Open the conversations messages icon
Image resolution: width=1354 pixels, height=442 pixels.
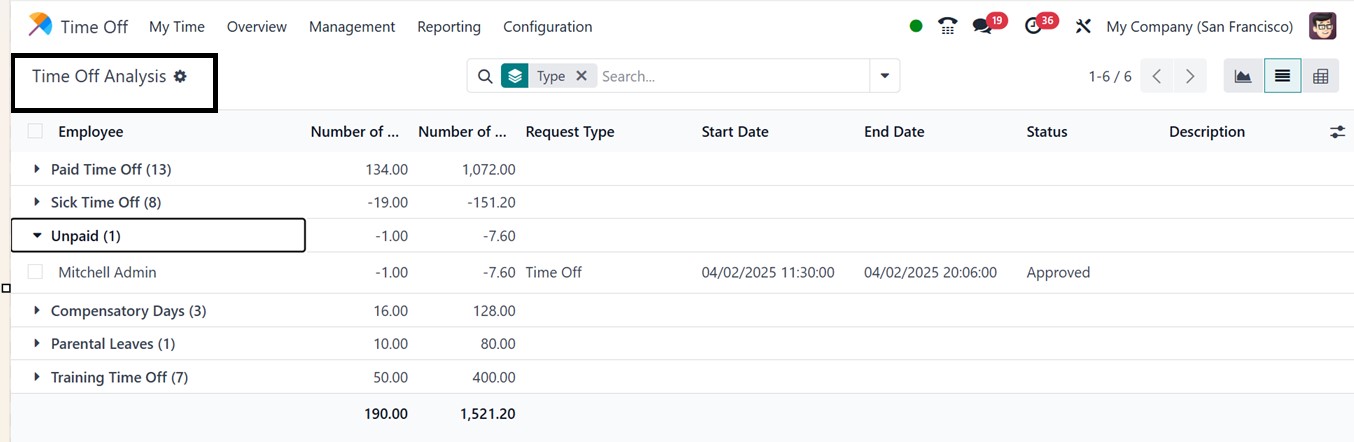coord(983,27)
